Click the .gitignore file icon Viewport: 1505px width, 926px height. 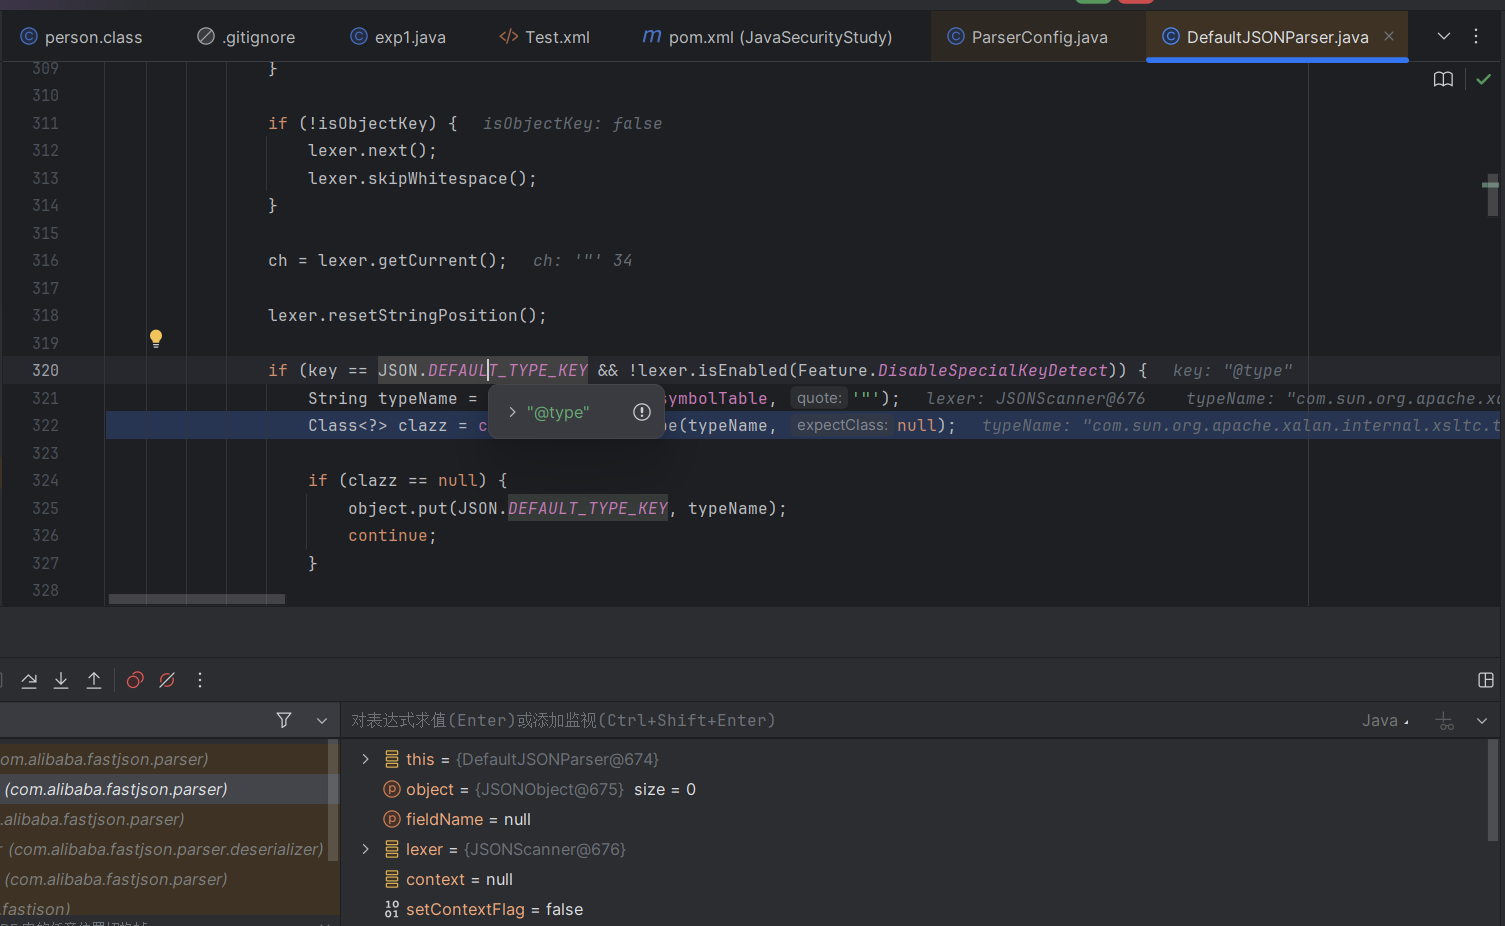click(x=206, y=36)
